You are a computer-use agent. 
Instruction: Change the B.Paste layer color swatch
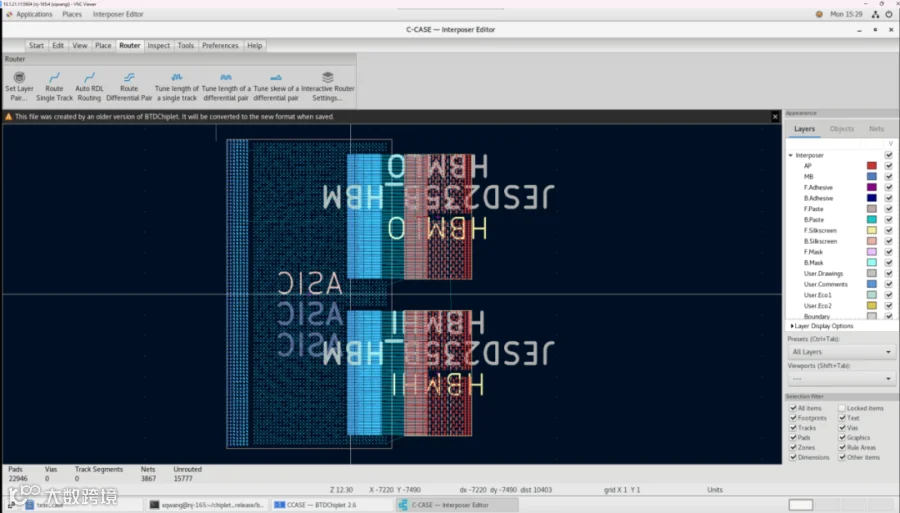pos(871,220)
